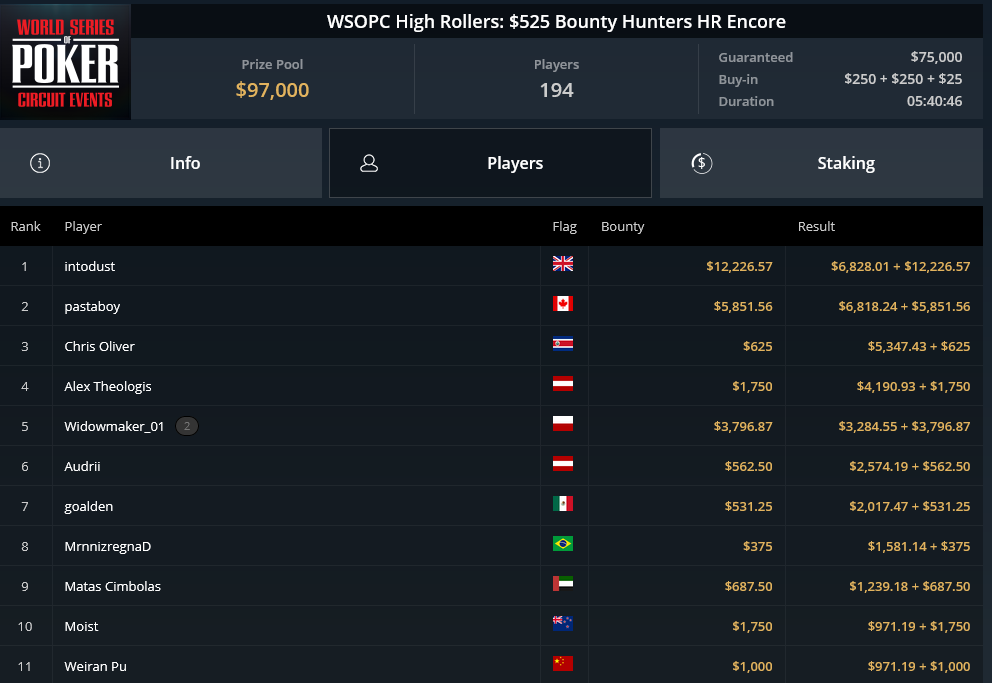Click the Info circle icon
Viewport: 992px width, 683px height.
pyautogui.click(x=40, y=163)
